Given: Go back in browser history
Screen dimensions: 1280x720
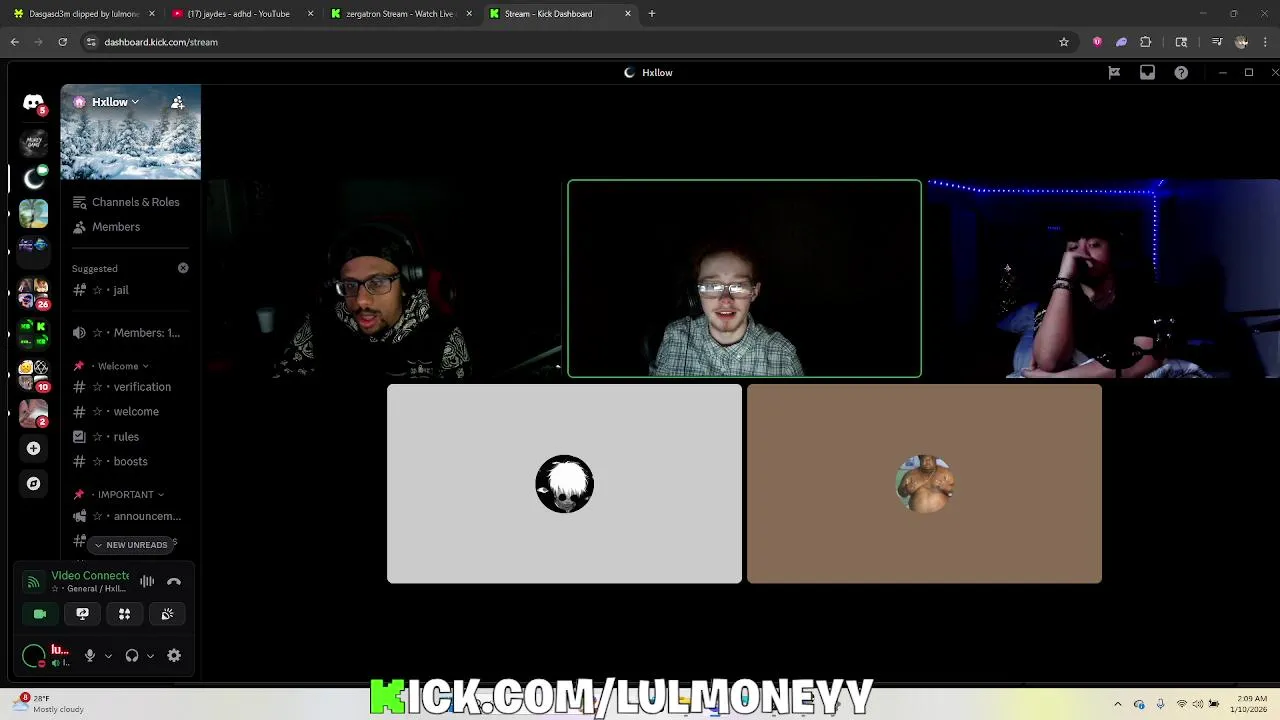Looking at the screenshot, I should click(x=14, y=42).
